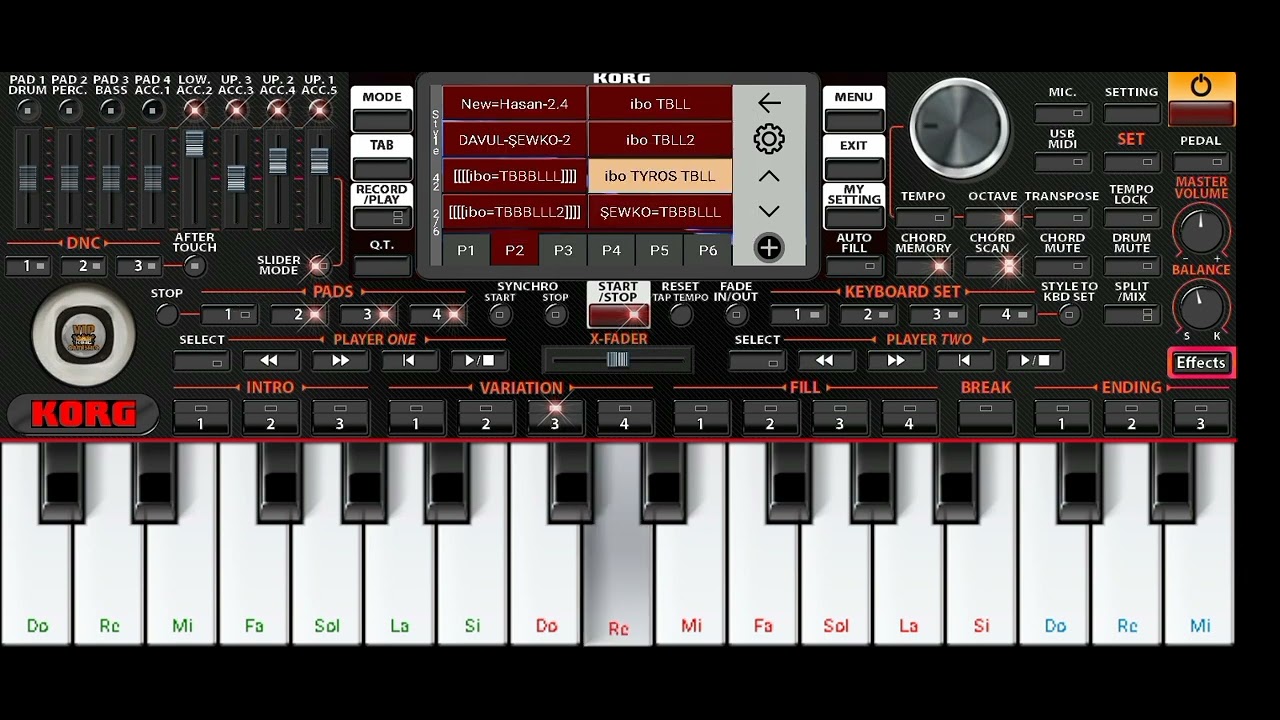Fast forward Player Two
The image size is (1280, 720).
tap(895, 360)
